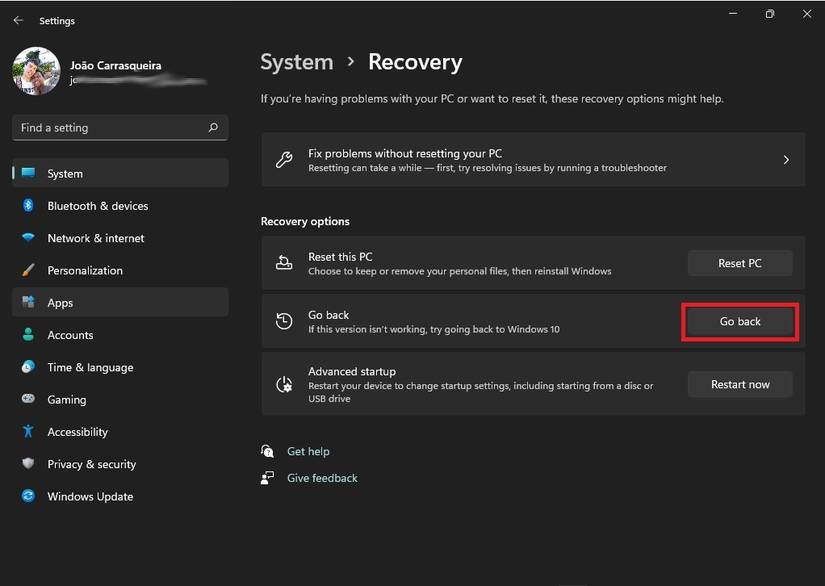Open Accounts settings

pyautogui.click(x=120, y=335)
